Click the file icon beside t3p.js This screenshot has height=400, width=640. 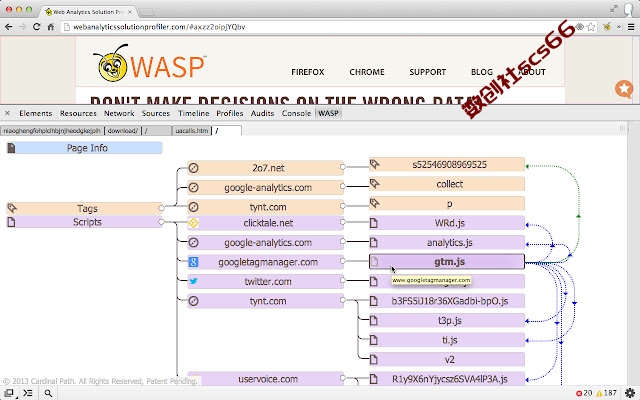374,320
